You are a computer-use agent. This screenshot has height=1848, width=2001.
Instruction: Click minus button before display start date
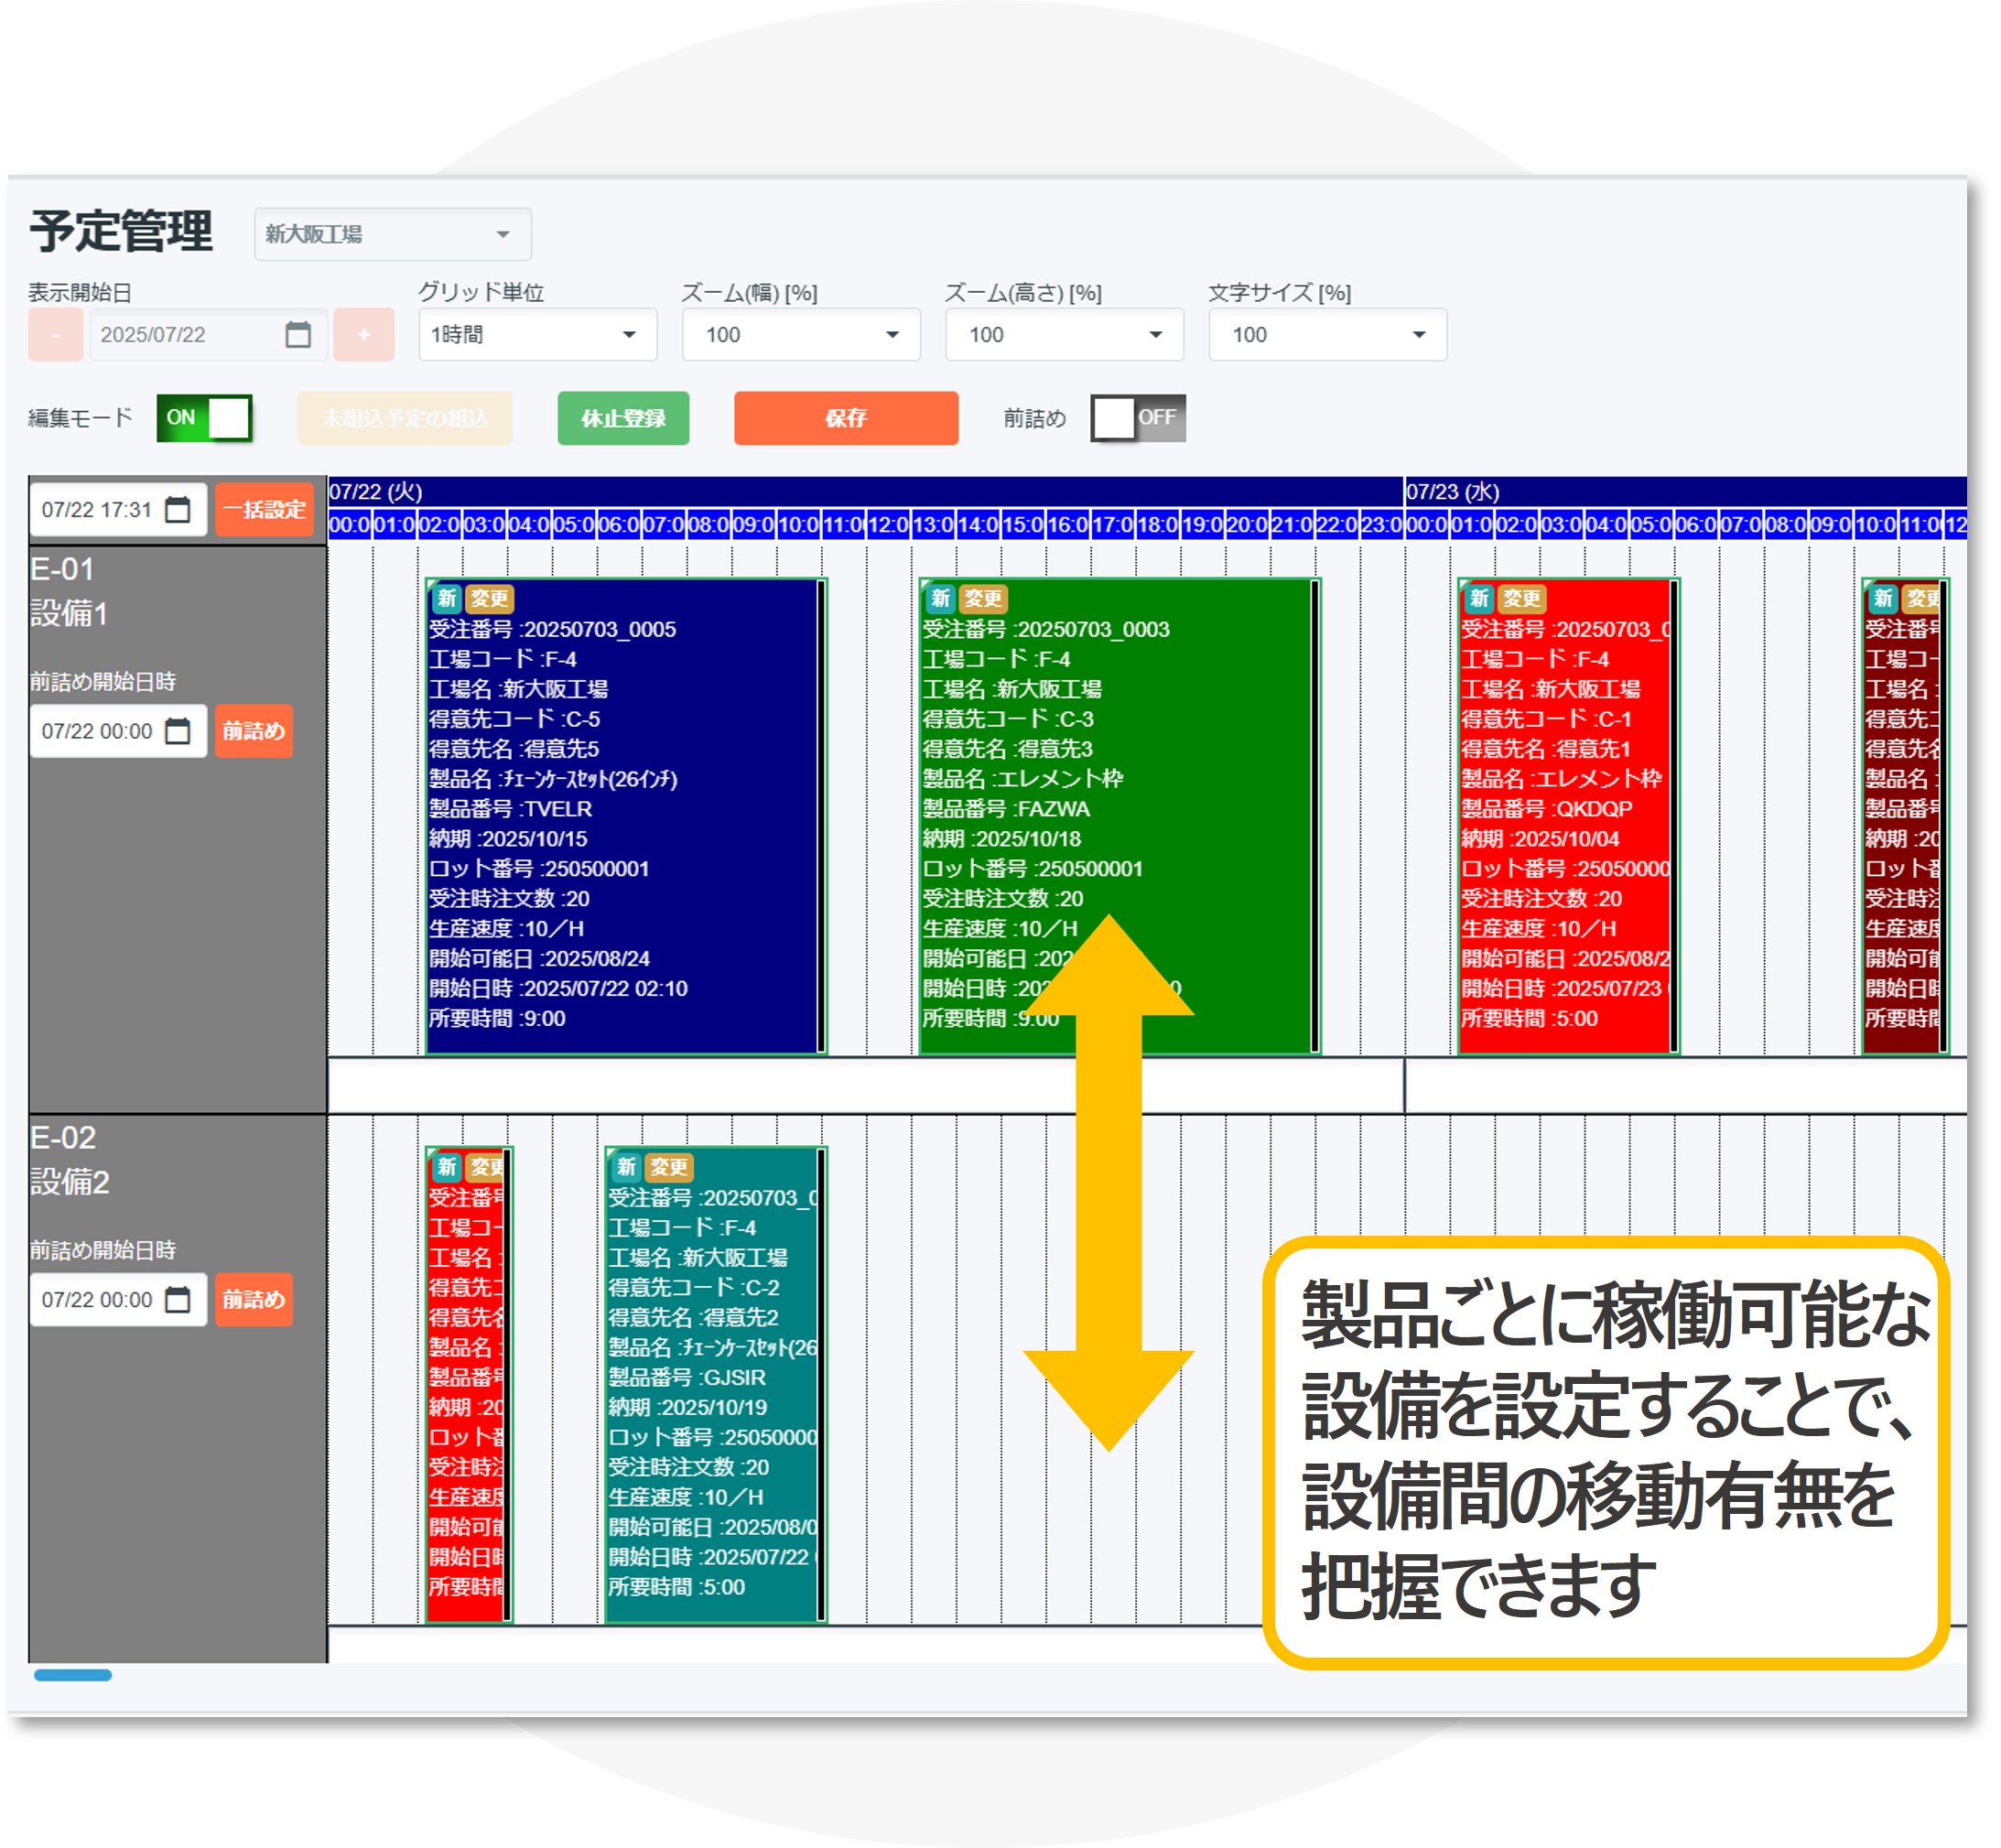pyautogui.click(x=56, y=334)
